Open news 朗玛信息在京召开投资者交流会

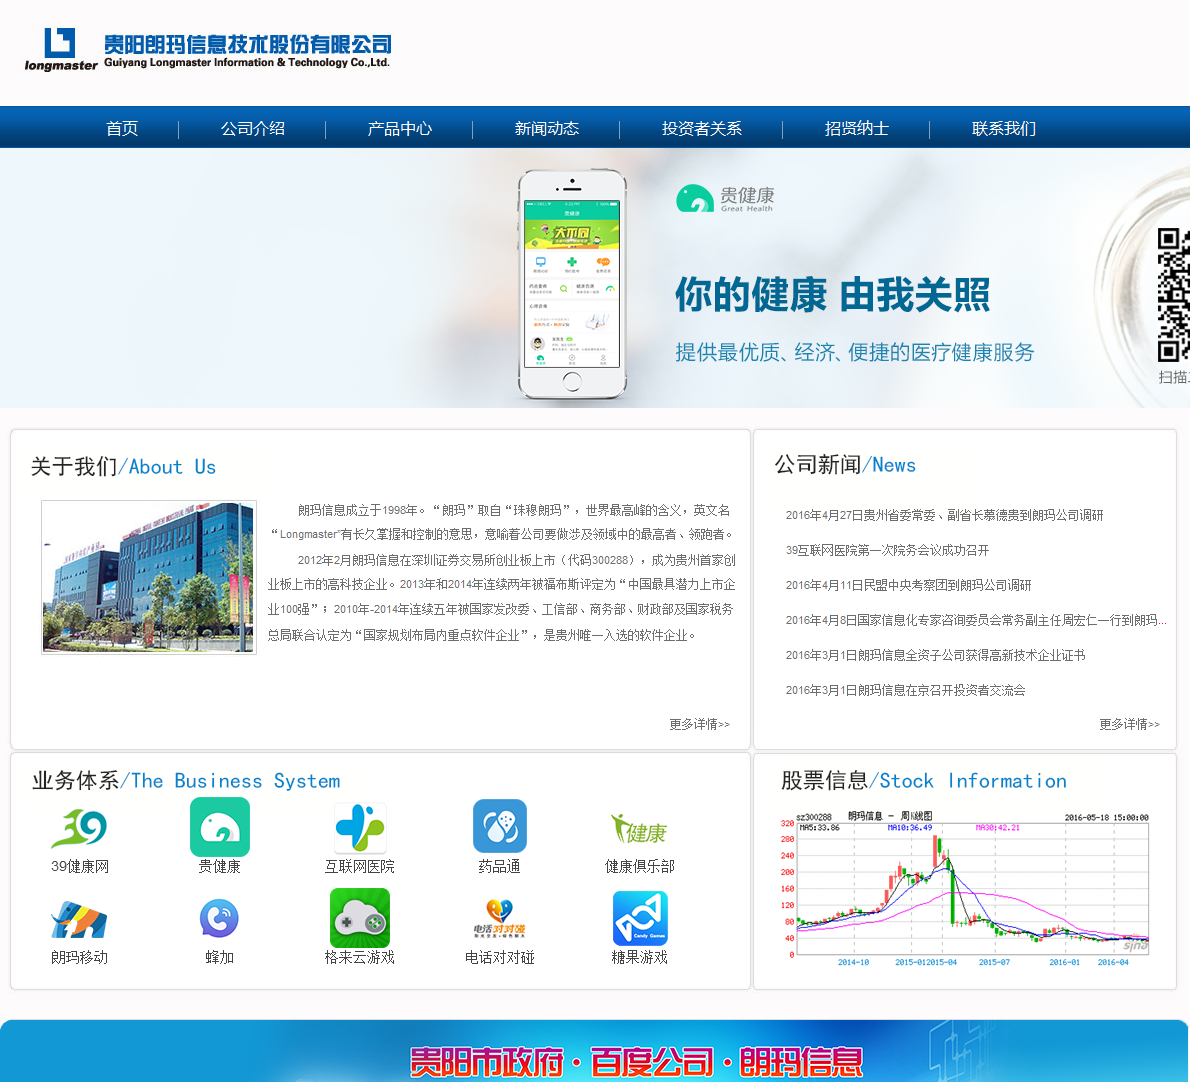coord(905,690)
